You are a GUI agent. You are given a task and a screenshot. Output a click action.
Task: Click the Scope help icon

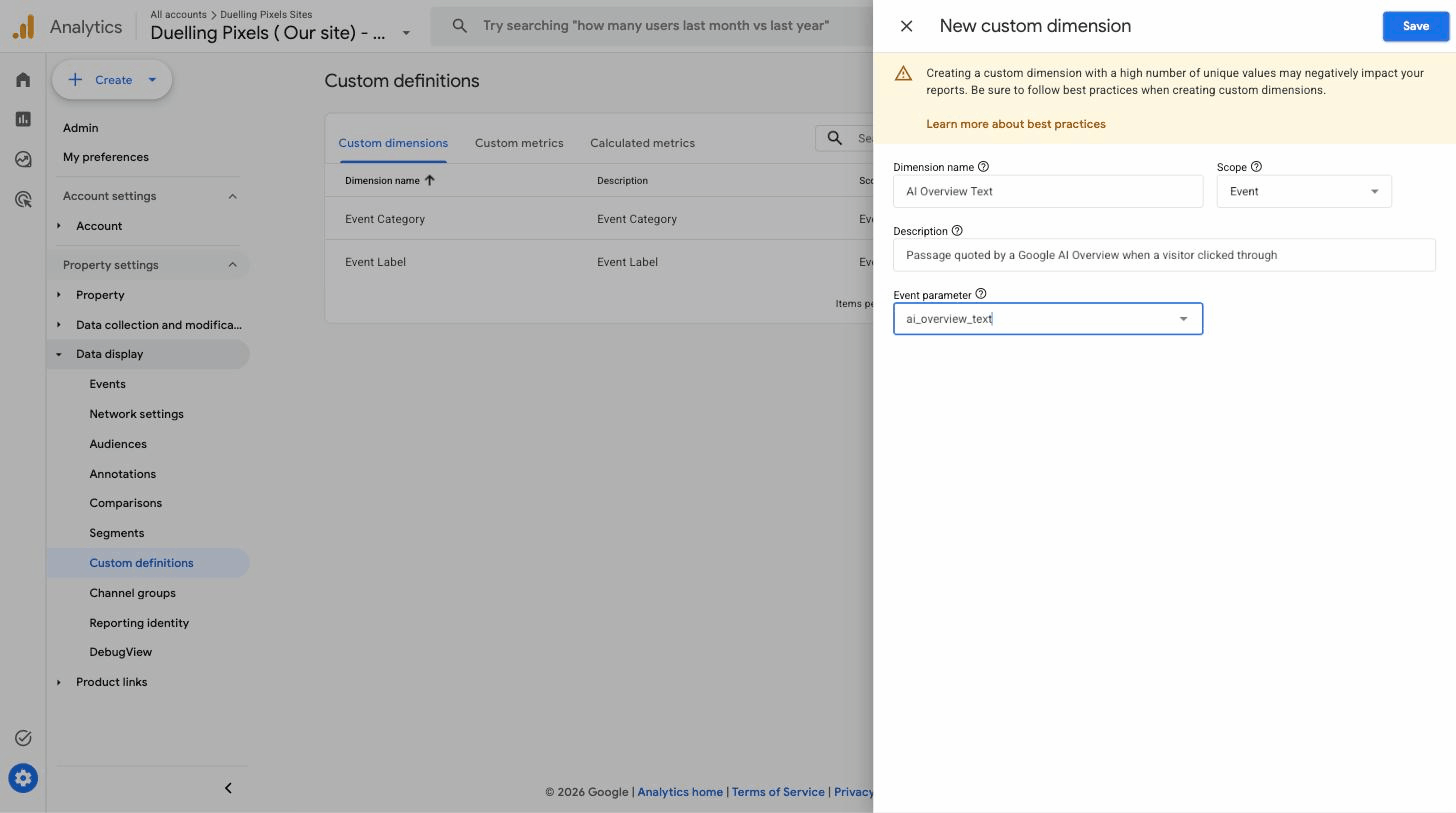[1256, 167]
